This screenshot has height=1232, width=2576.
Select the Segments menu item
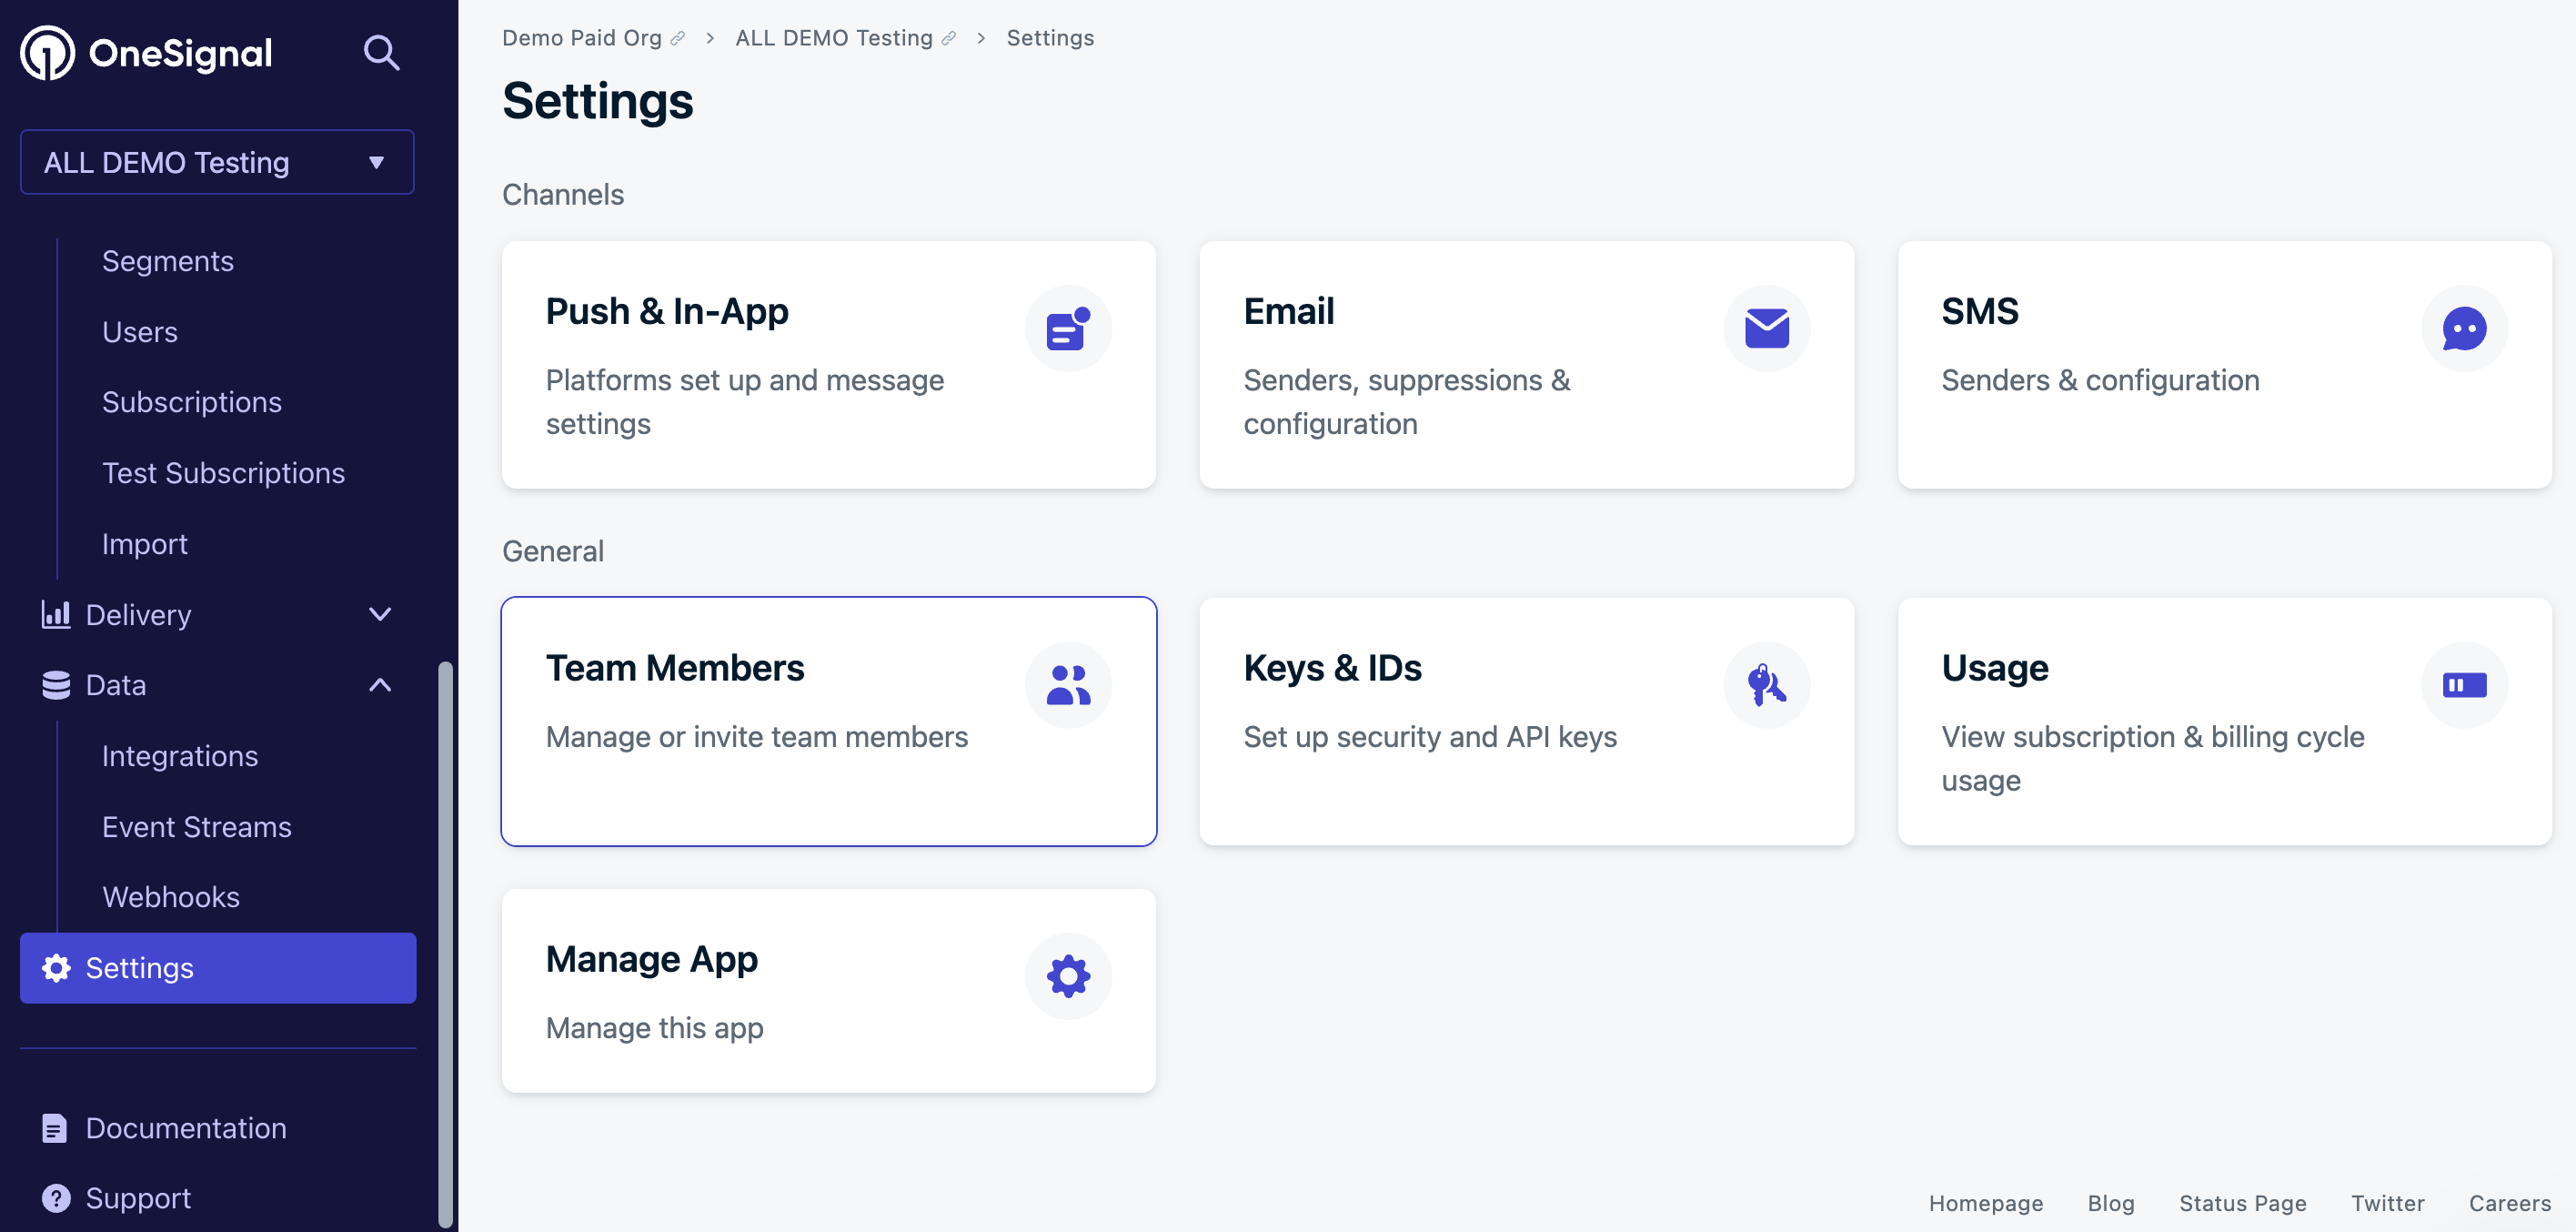pos(167,259)
